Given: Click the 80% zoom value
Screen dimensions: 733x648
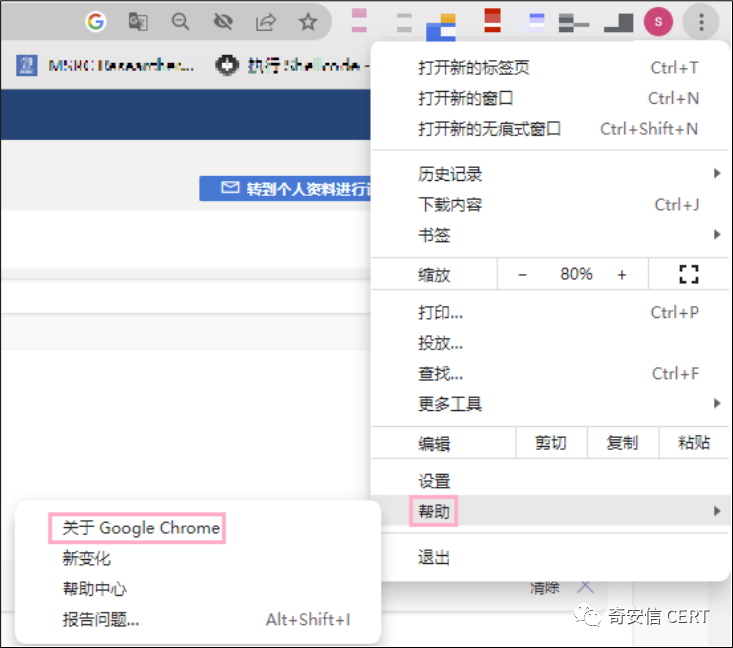Looking at the screenshot, I should (x=576, y=274).
